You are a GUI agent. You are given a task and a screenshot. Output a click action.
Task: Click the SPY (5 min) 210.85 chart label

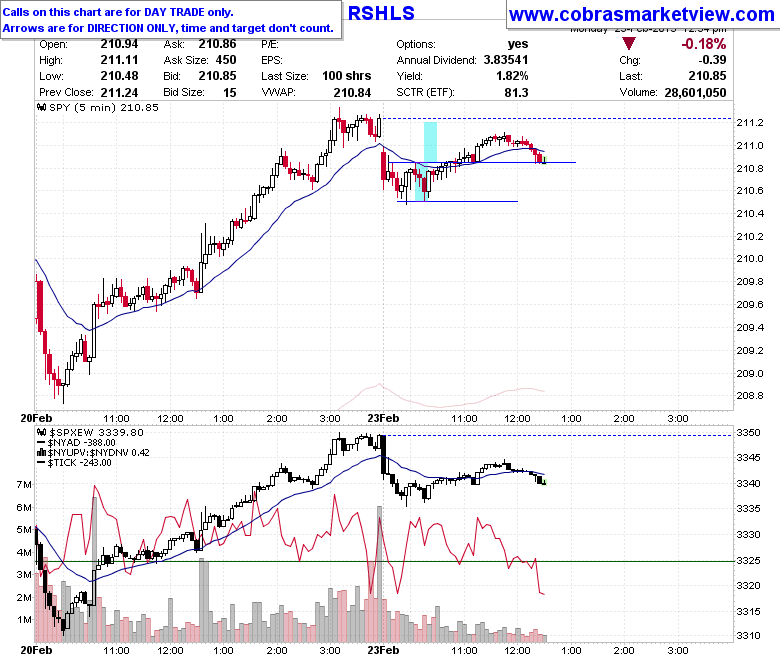pyautogui.click(x=103, y=107)
